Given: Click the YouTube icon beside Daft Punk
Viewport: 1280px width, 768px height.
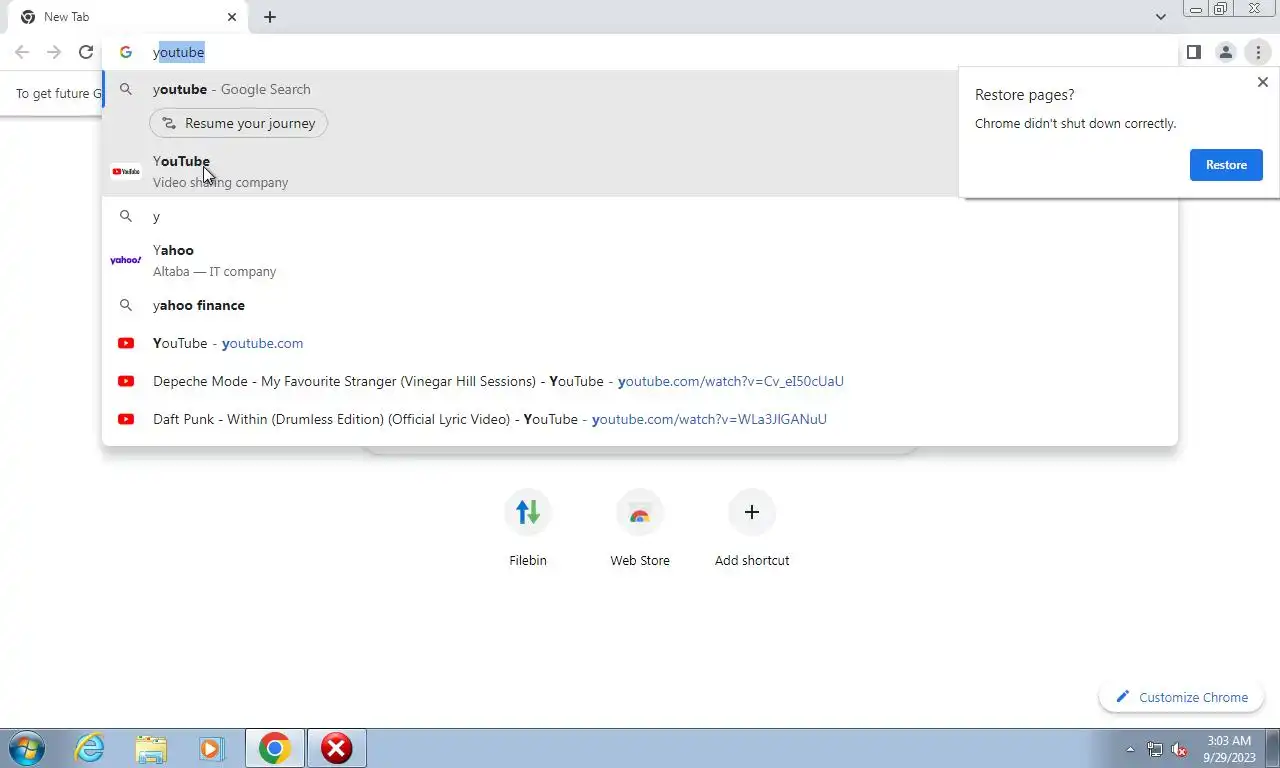Looking at the screenshot, I should point(126,419).
